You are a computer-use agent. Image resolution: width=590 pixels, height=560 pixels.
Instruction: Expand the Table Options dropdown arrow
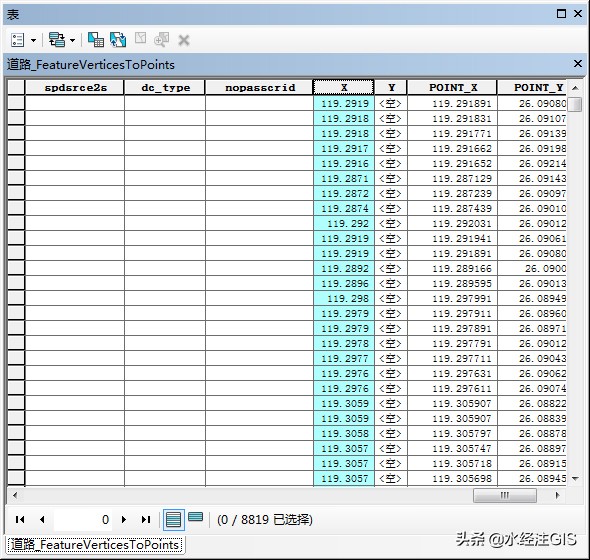point(33,40)
